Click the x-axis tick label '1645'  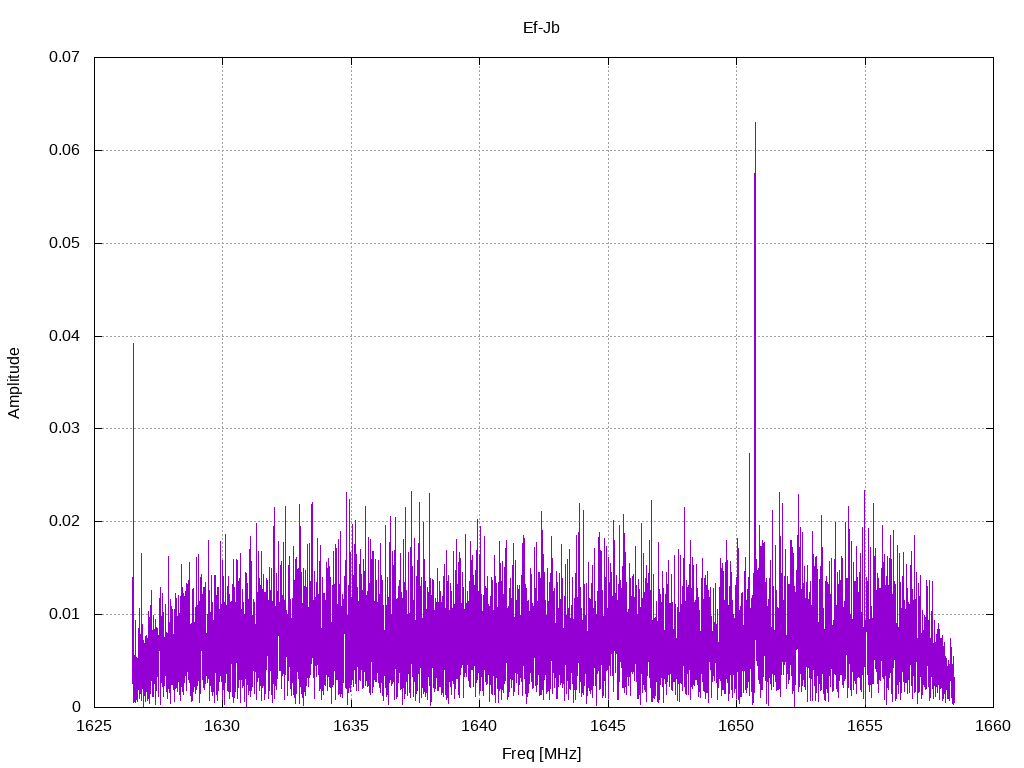(x=608, y=726)
